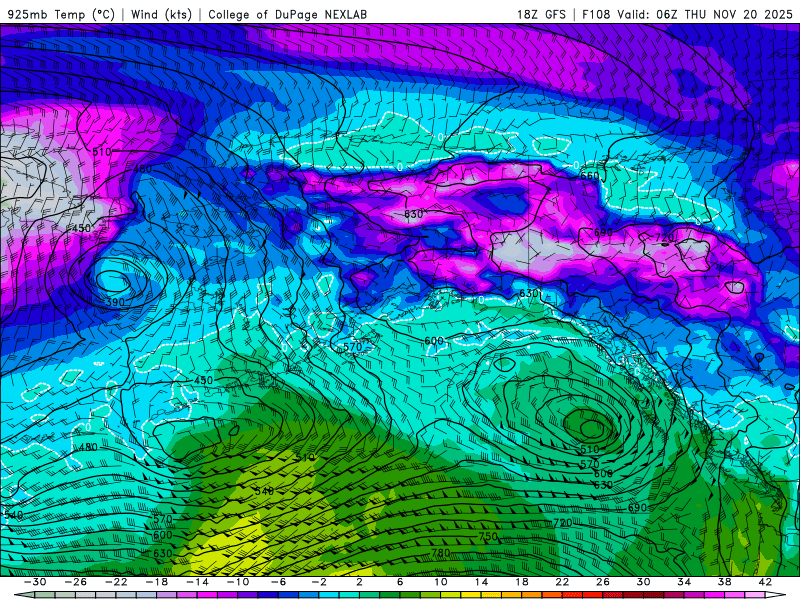Click the positive 26 scale label
Screen dimensions: 800x600
pyautogui.click(x=603, y=582)
